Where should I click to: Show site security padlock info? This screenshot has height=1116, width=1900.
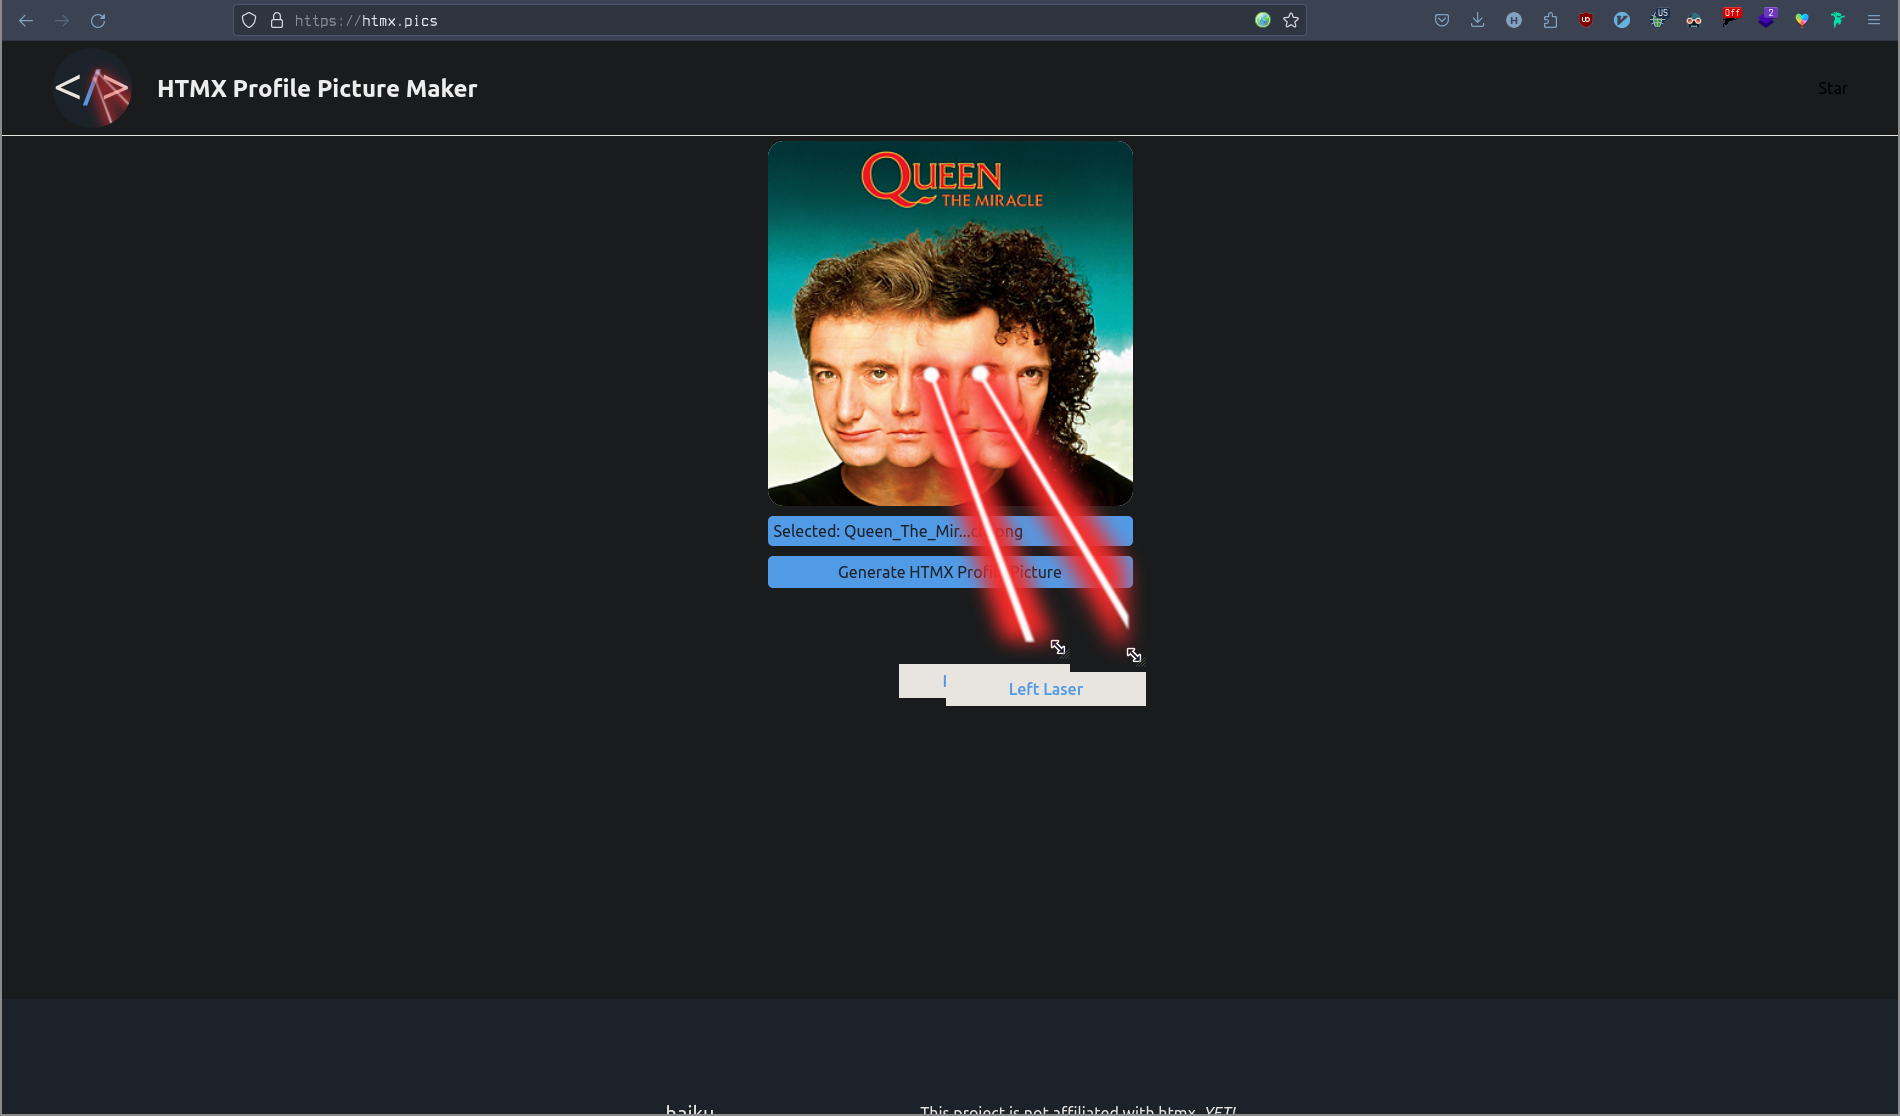pos(277,20)
